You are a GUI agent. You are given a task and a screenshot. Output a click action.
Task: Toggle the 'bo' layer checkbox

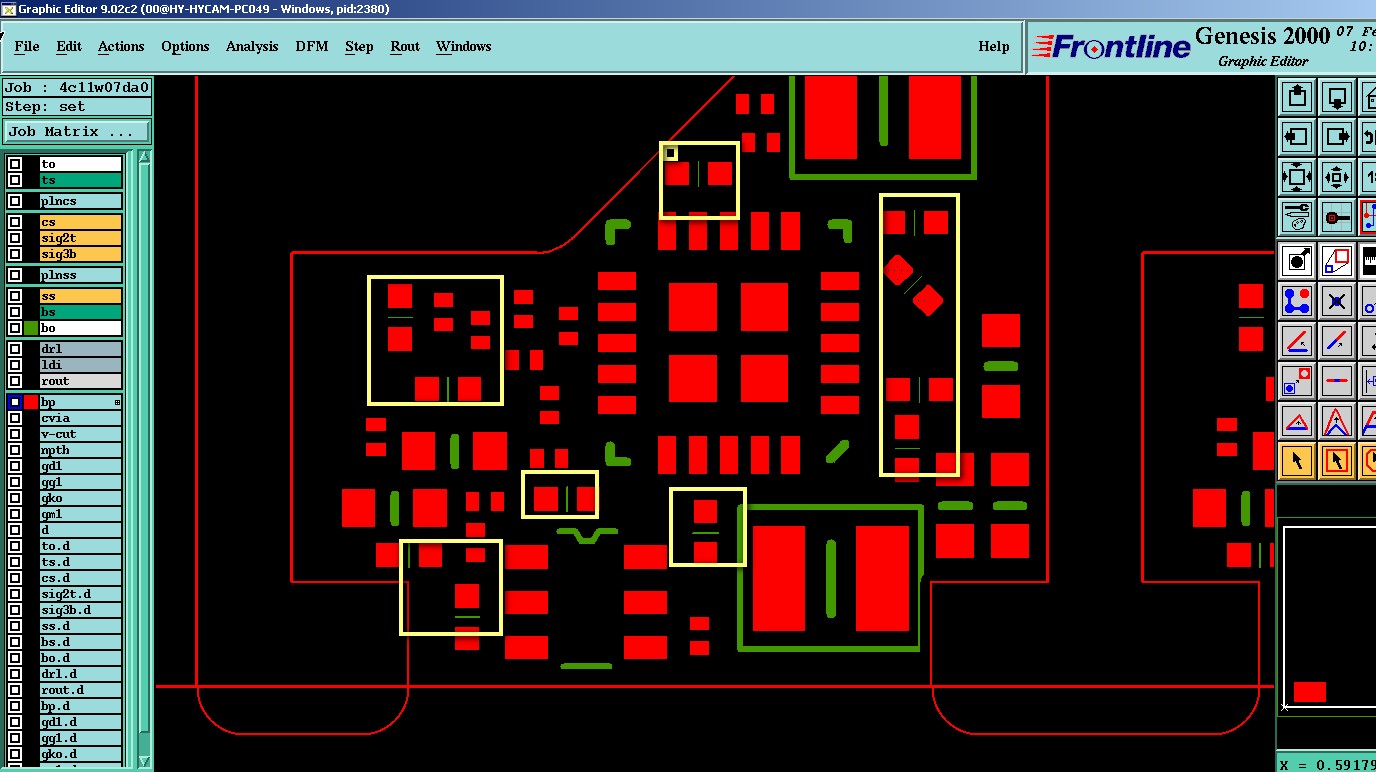pyautogui.click(x=15, y=328)
